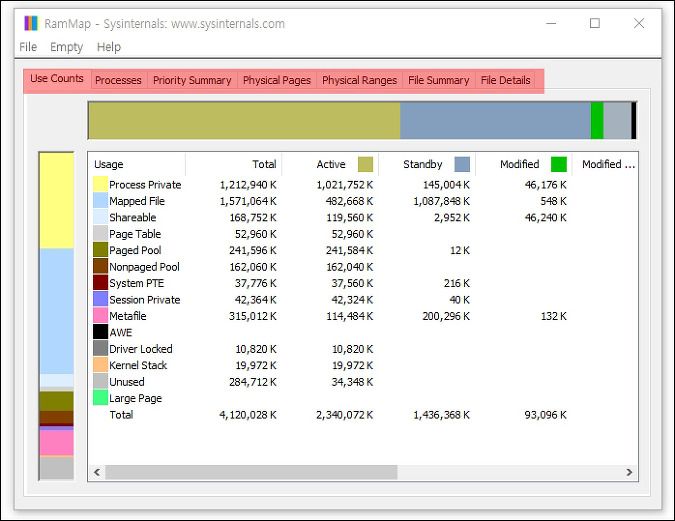
Task: Select the Driver Locked row label
Action: click(141, 349)
